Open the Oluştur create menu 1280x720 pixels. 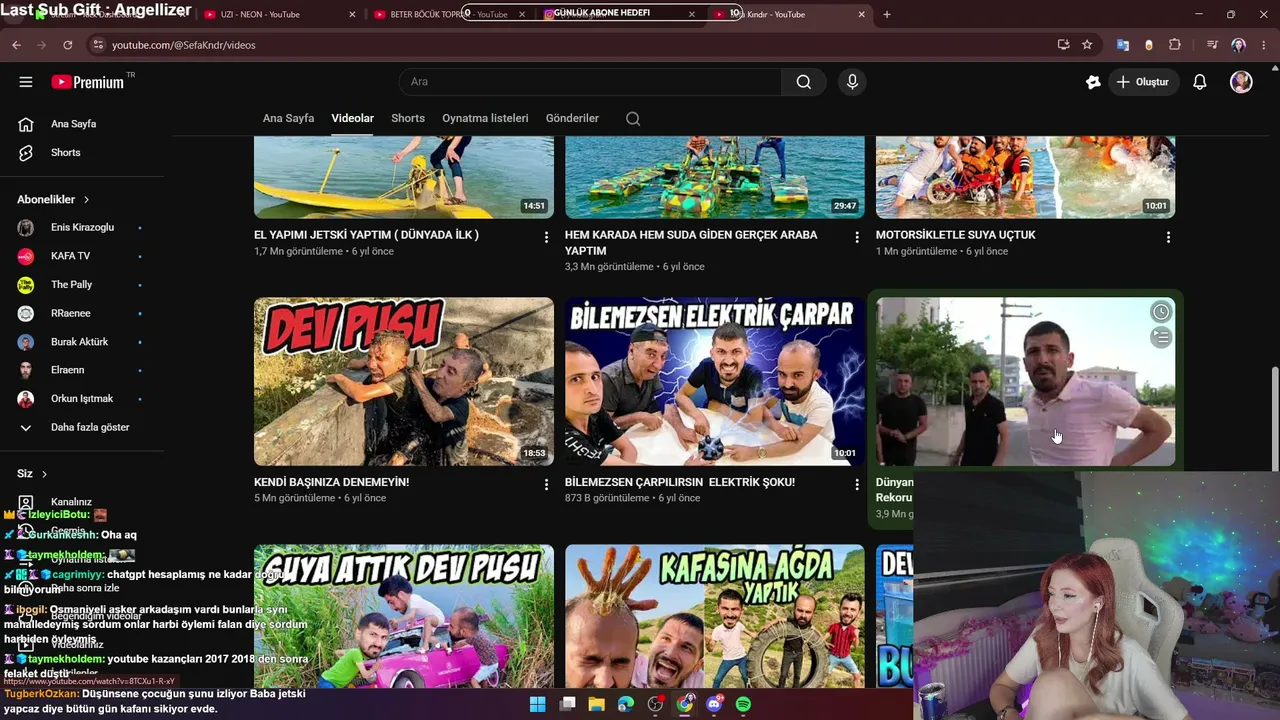pyautogui.click(x=1143, y=82)
